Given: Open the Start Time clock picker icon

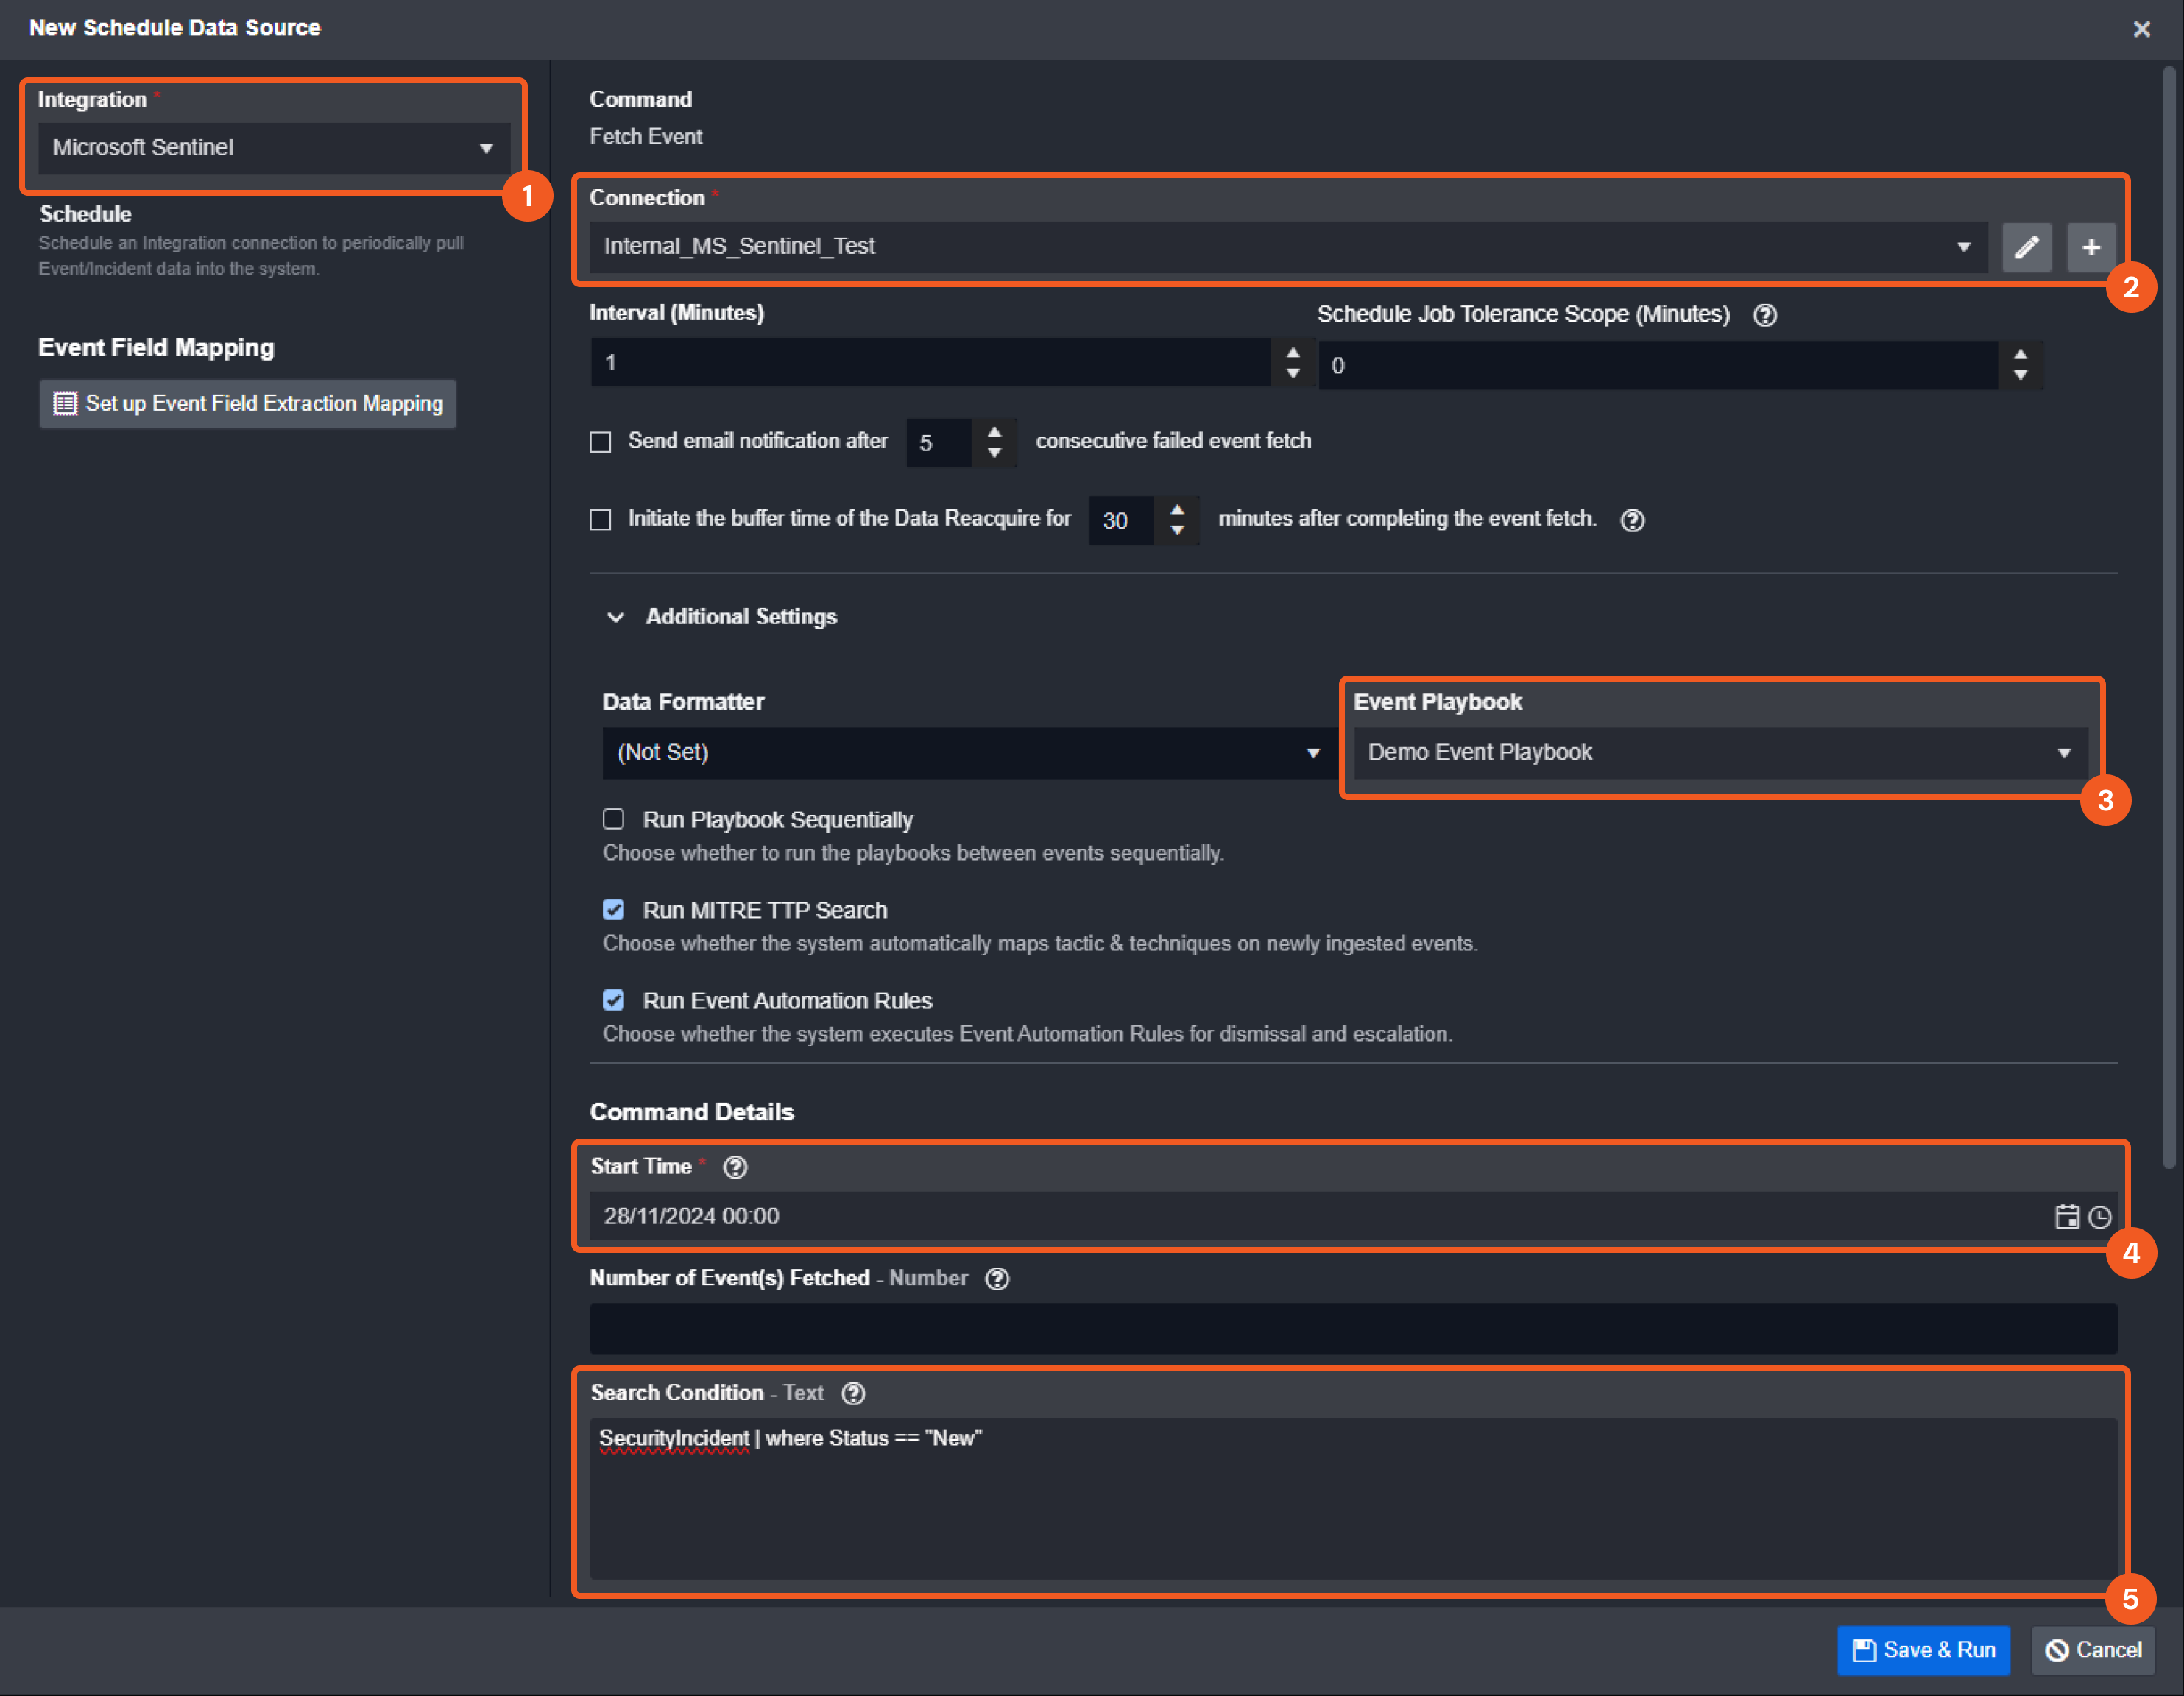Looking at the screenshot, I should click(x=2099, y=1216).
